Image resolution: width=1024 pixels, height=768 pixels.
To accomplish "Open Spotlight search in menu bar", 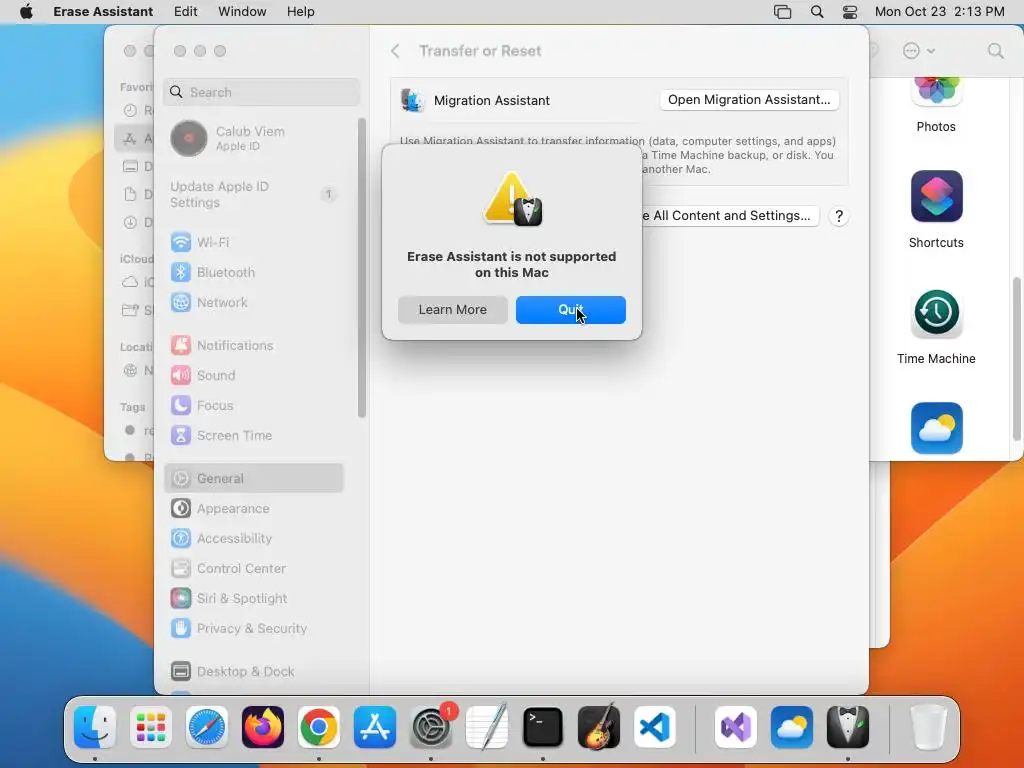I will (816, 12).
